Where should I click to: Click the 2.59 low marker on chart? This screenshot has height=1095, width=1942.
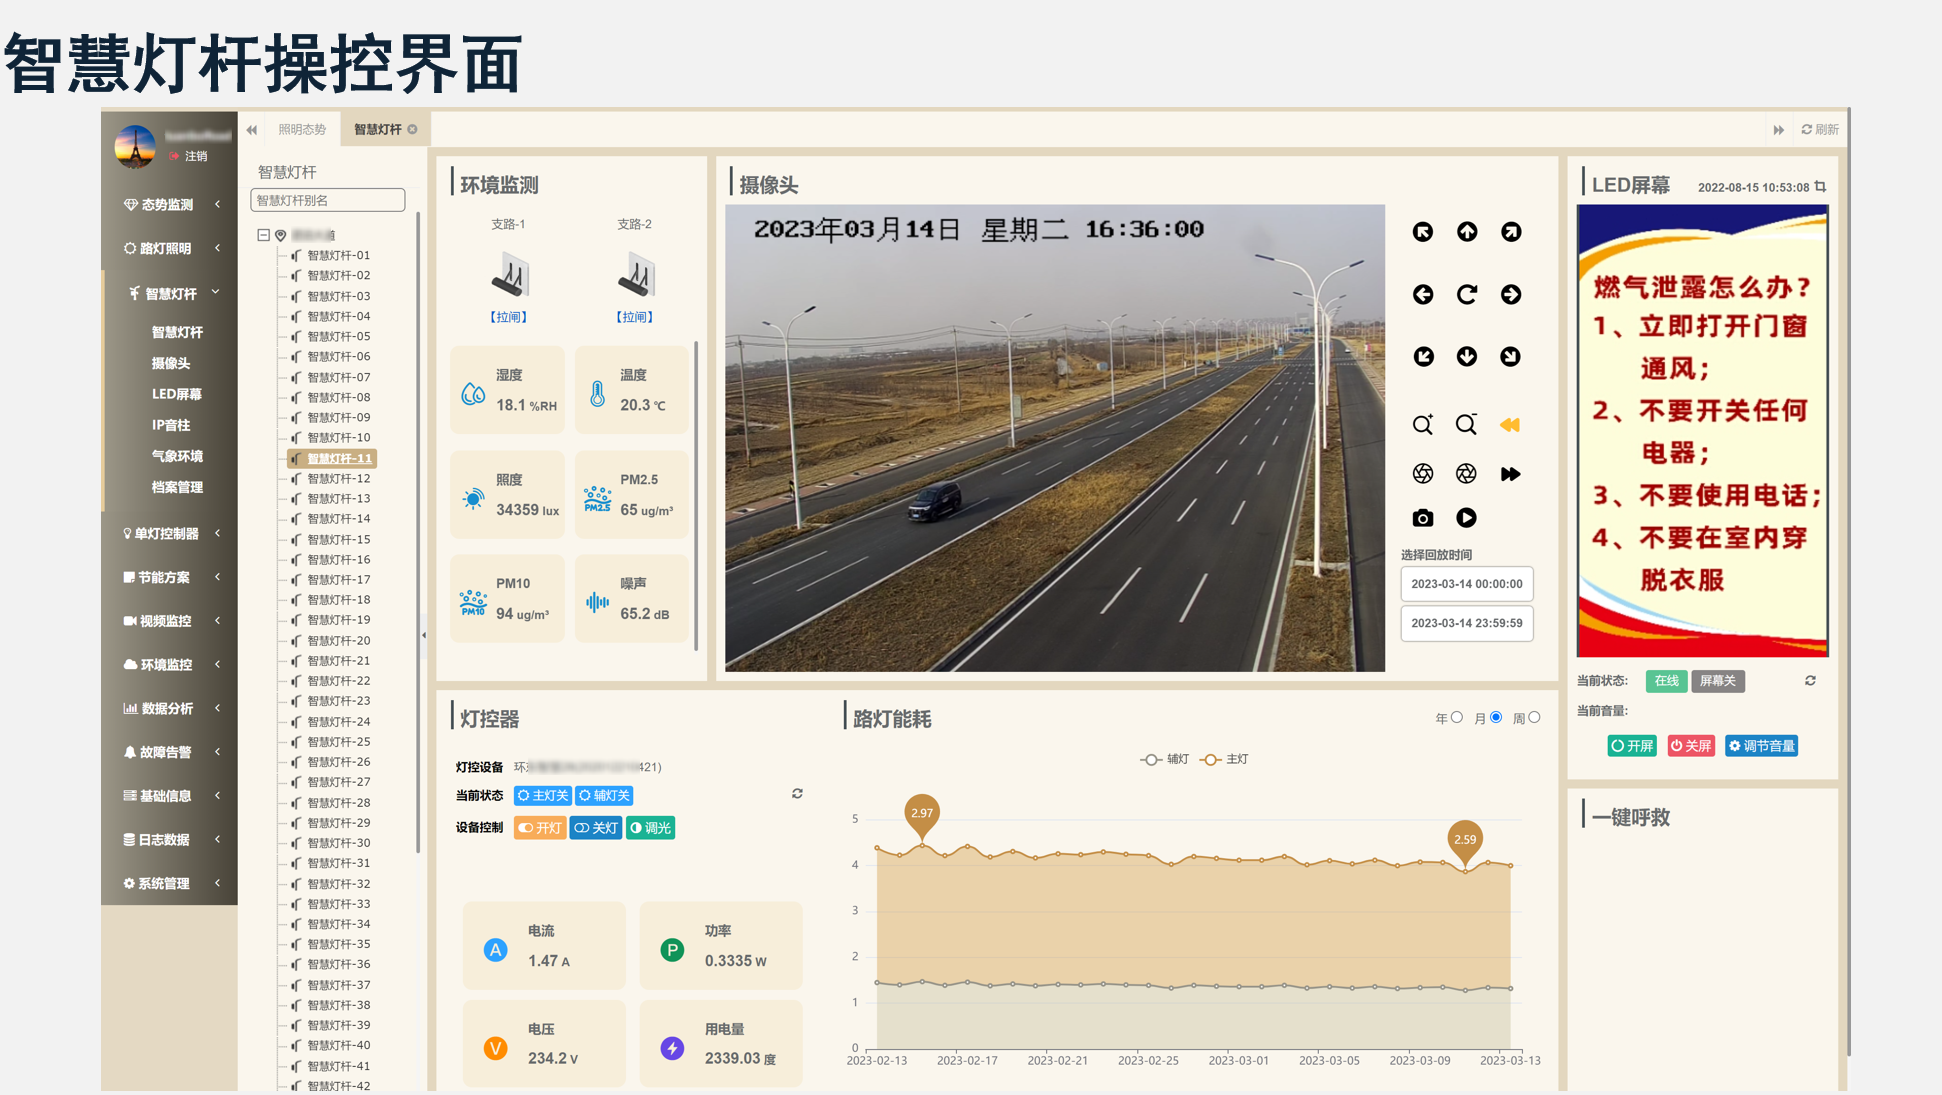coord(1465,841)
